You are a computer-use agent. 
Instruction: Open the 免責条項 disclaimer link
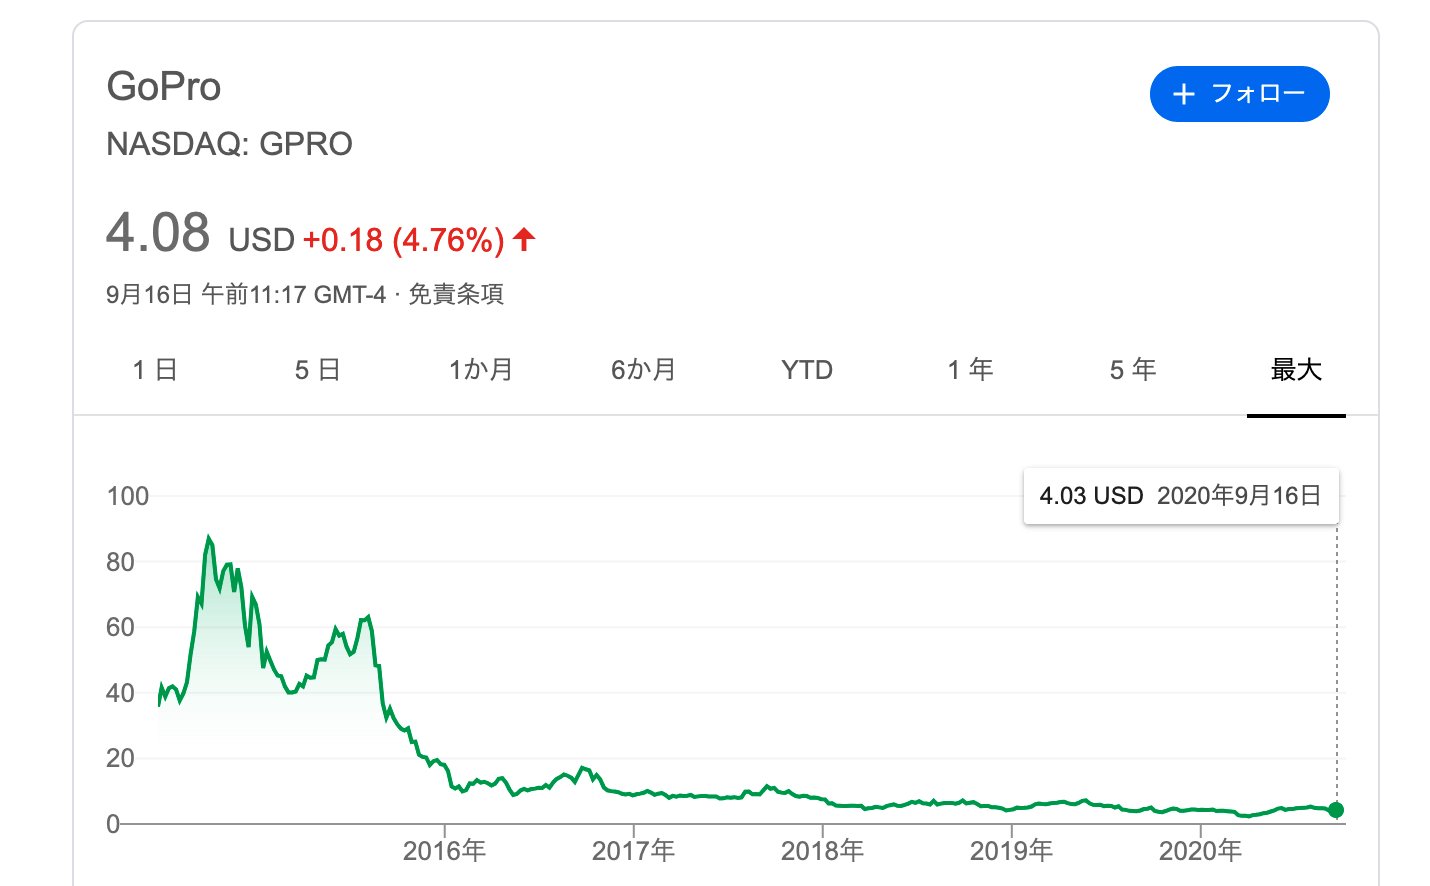coord(456,294)
